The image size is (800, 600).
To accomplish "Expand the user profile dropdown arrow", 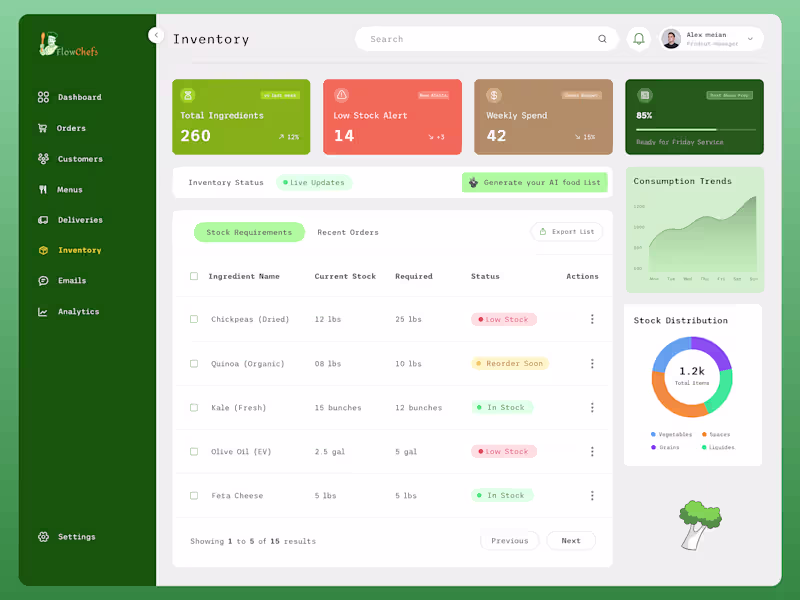I will tap(750, 39).
